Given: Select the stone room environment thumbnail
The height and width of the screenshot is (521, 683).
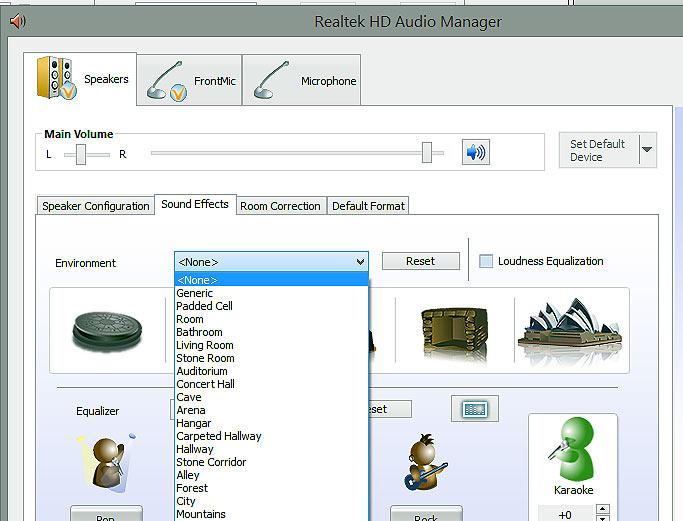Looking at the screenshot, I should 454,333.
